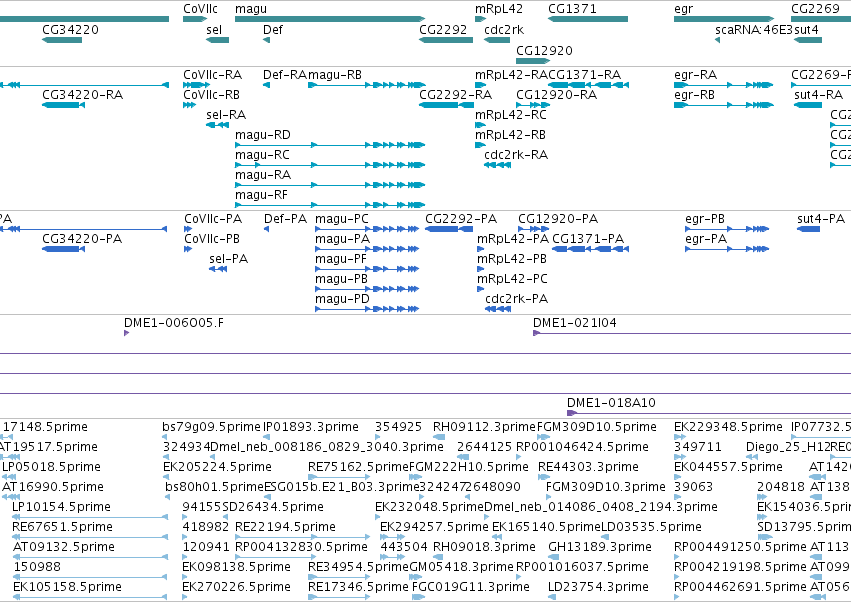Click the magu-RD transcript

pos(330,145)
